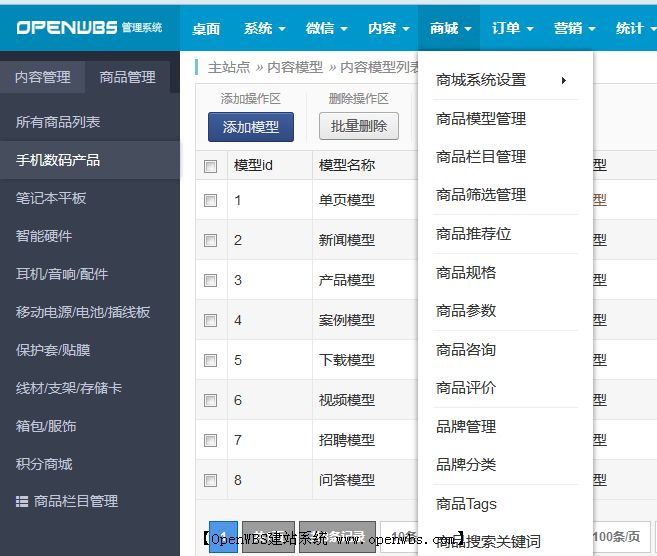Toggle the select-all checkbox in table header
Viewport: 657px width, 556px height.
click(210, 166)
